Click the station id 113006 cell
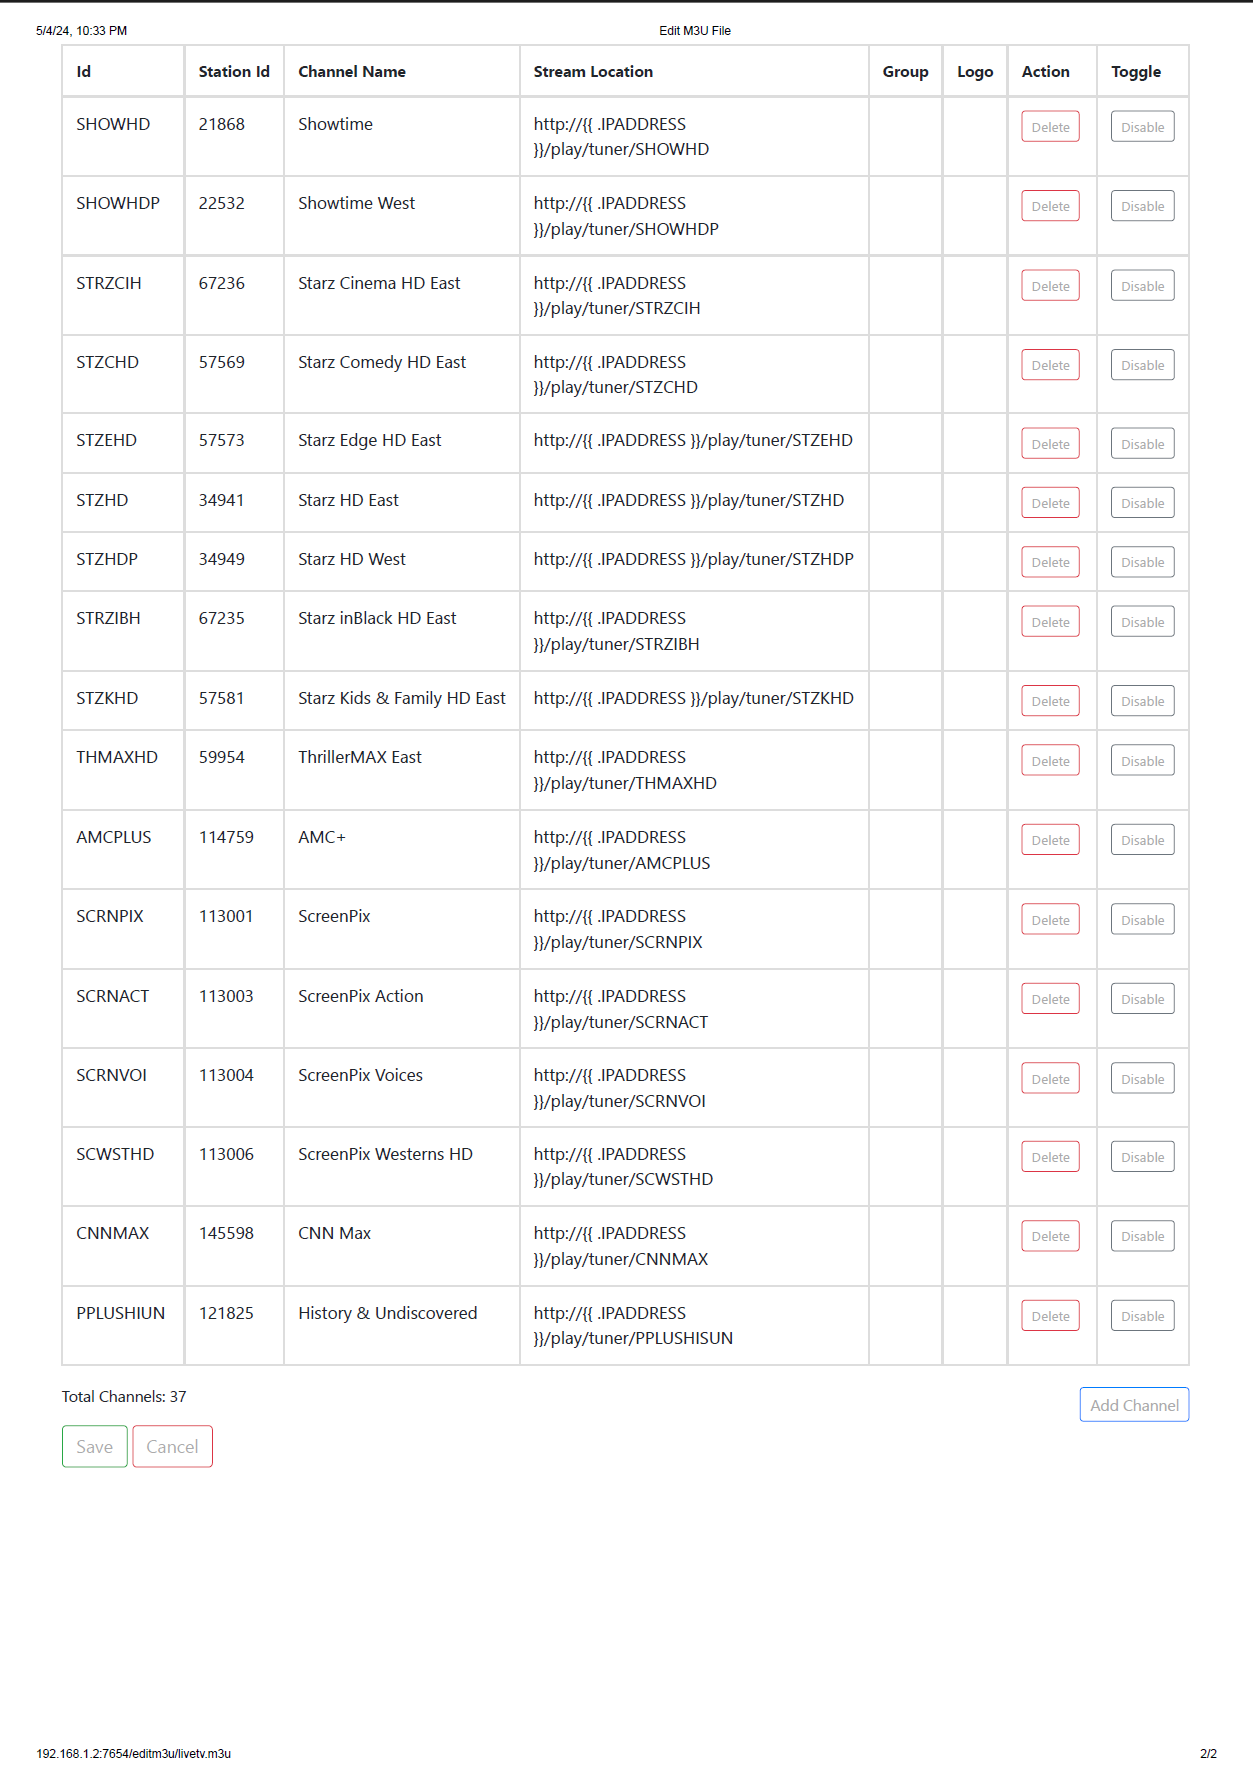Viewport: 1253px width, 1777px height. [x=226, y=1154]
